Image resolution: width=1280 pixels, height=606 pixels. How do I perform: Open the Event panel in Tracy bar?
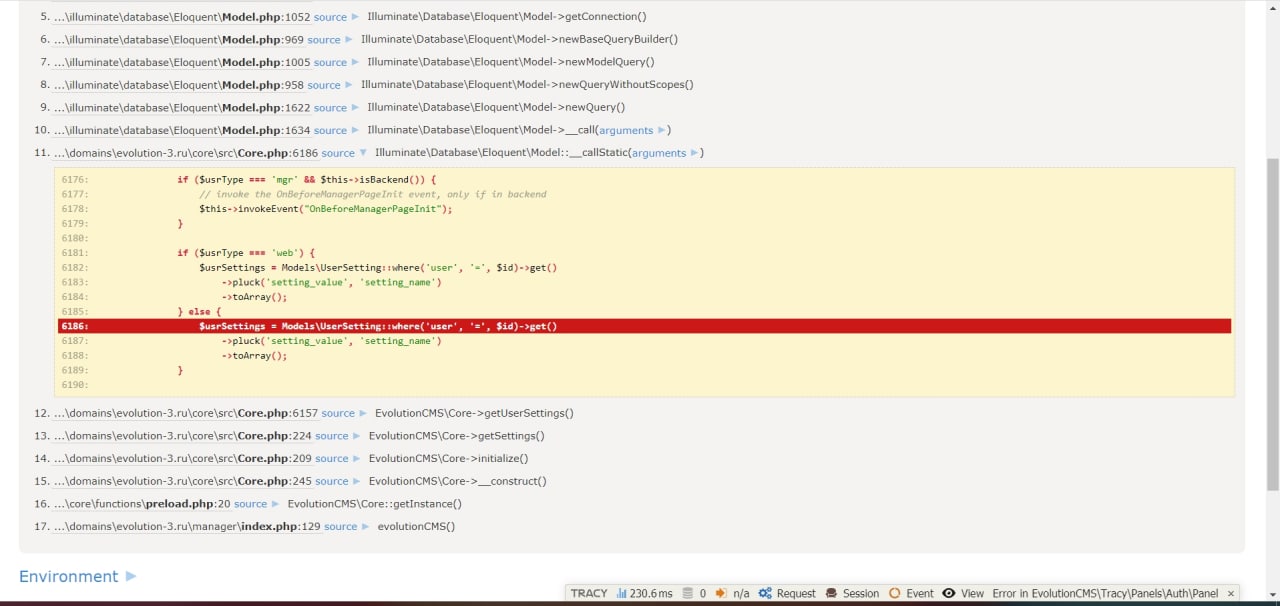tap(911, 593)
